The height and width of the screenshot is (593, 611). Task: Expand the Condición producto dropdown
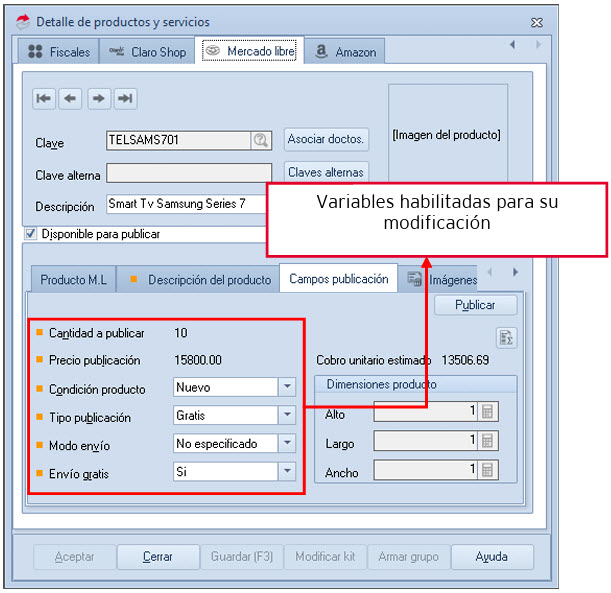pos(287,387)
